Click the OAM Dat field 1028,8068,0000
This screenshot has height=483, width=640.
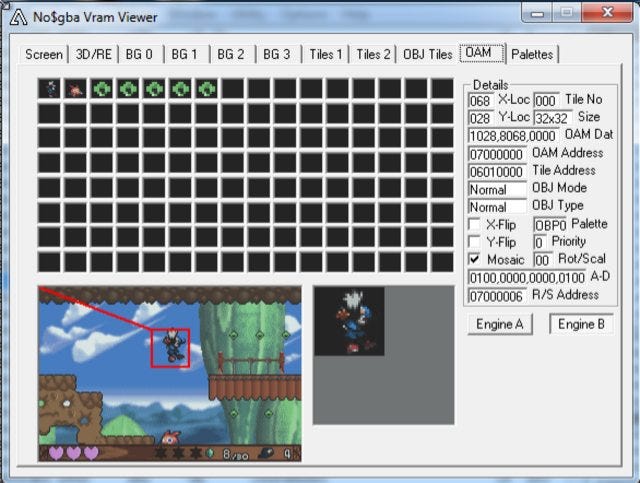point(513,136)
